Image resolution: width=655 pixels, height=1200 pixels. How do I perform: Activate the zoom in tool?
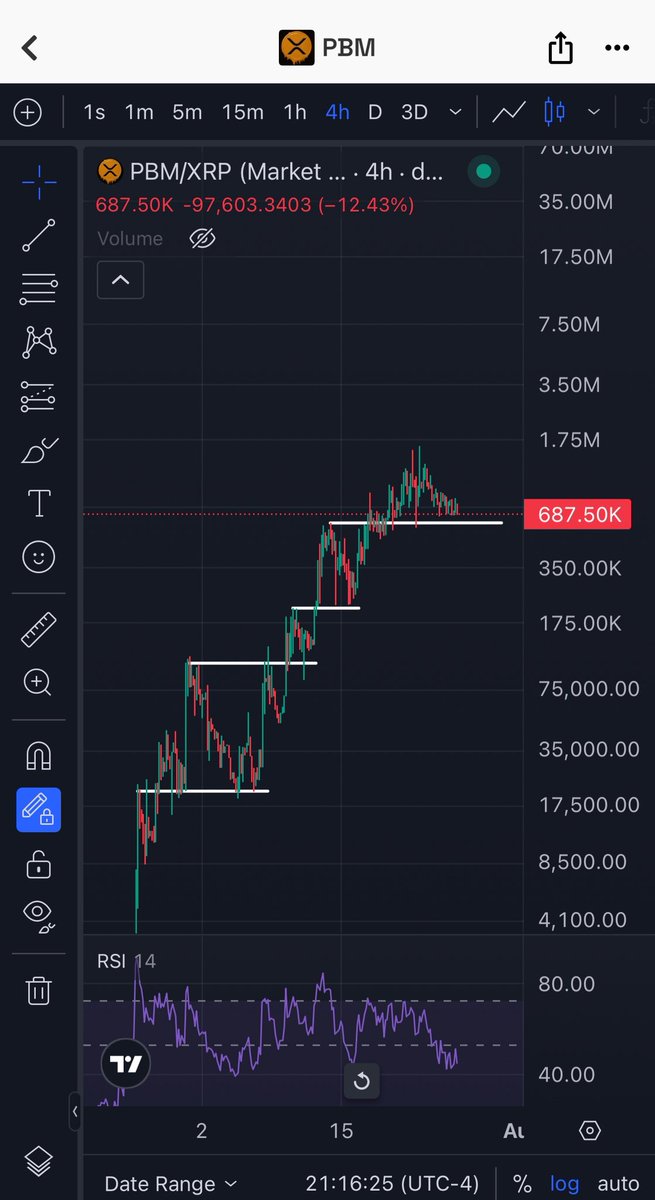pyautogui.click(x=38, y=683)
